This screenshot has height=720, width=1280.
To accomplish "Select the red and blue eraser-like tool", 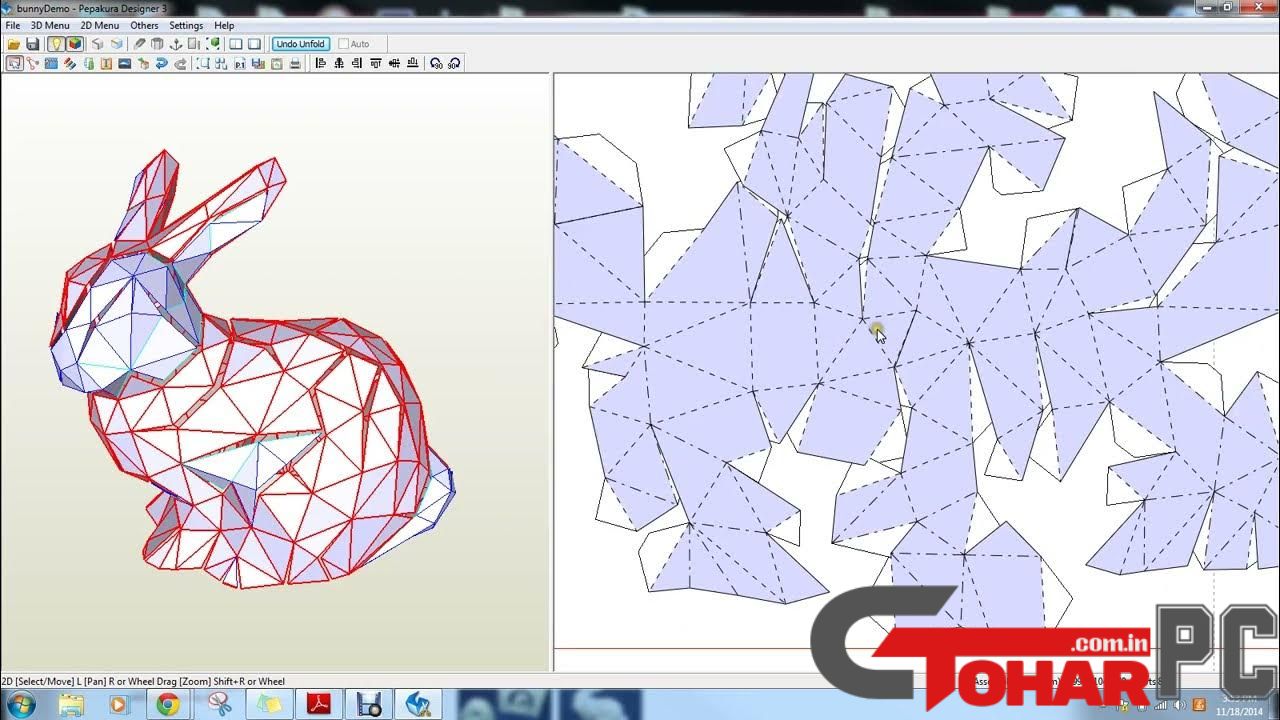I will click(70, 63).
